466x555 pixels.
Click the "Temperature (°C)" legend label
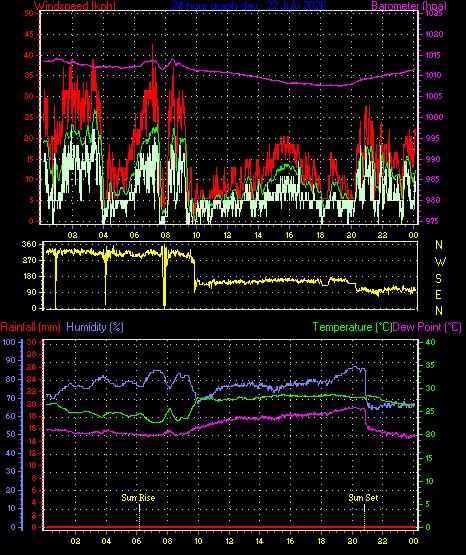coord(352,327)
